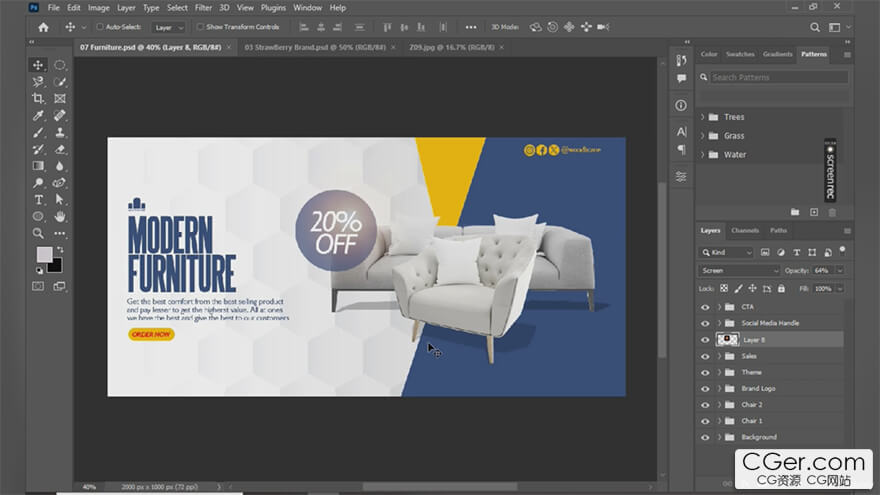Open the Screen blend mode dropdown
The image size is (880, 495).
coord(740,270)
